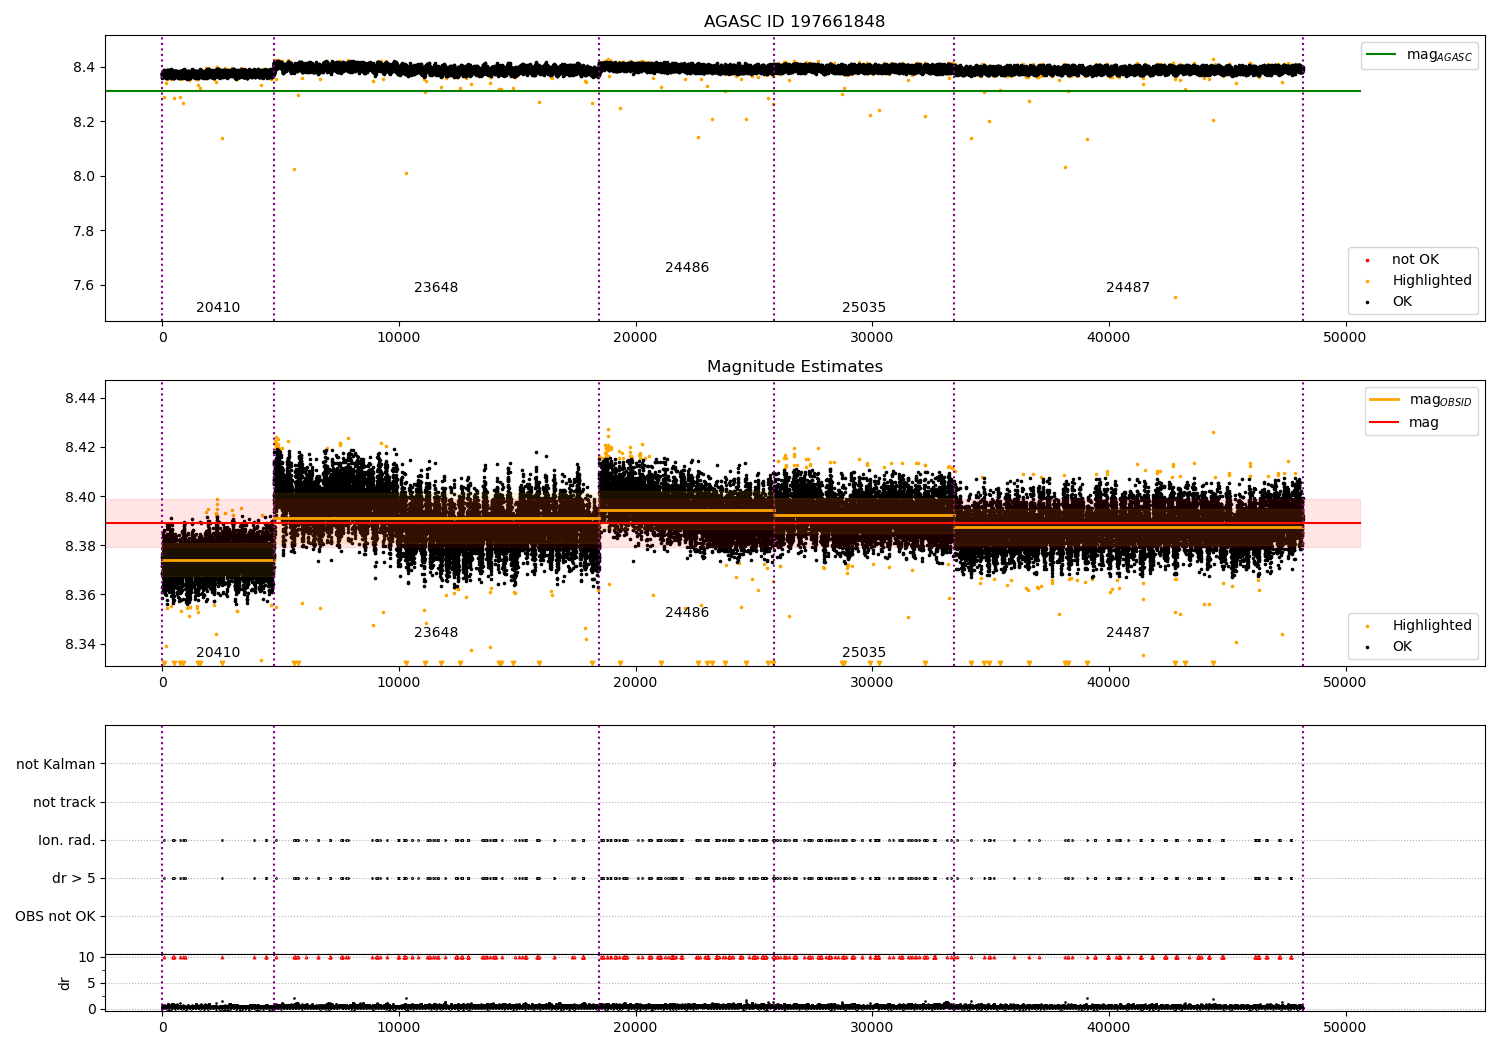Click the 8.40 y-axis tick label
This screenshot has height=1050, width=1500.
click(81, 497)
